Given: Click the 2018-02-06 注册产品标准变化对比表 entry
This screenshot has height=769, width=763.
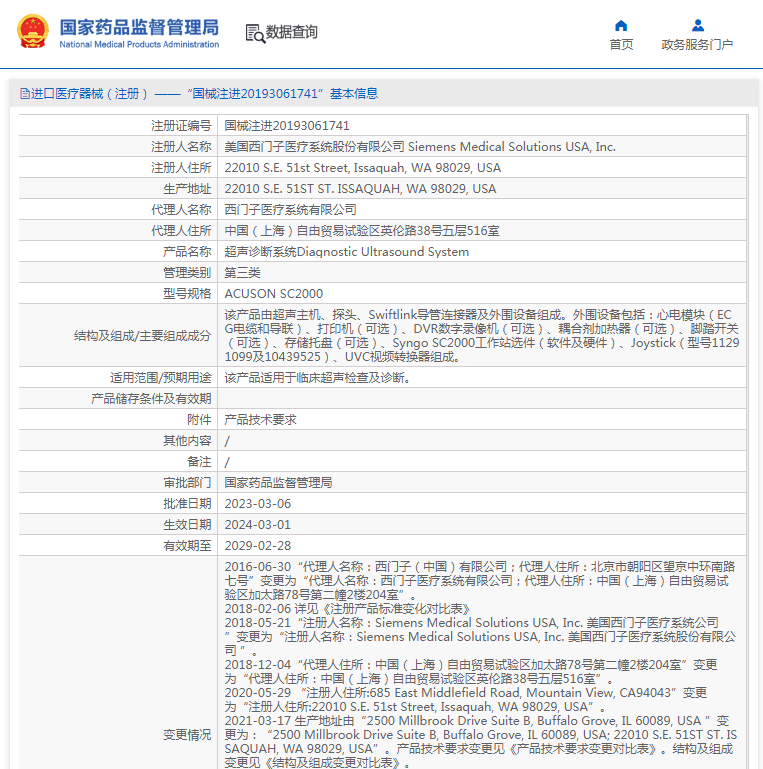Looking at the screenshot, I should point(348,609).
